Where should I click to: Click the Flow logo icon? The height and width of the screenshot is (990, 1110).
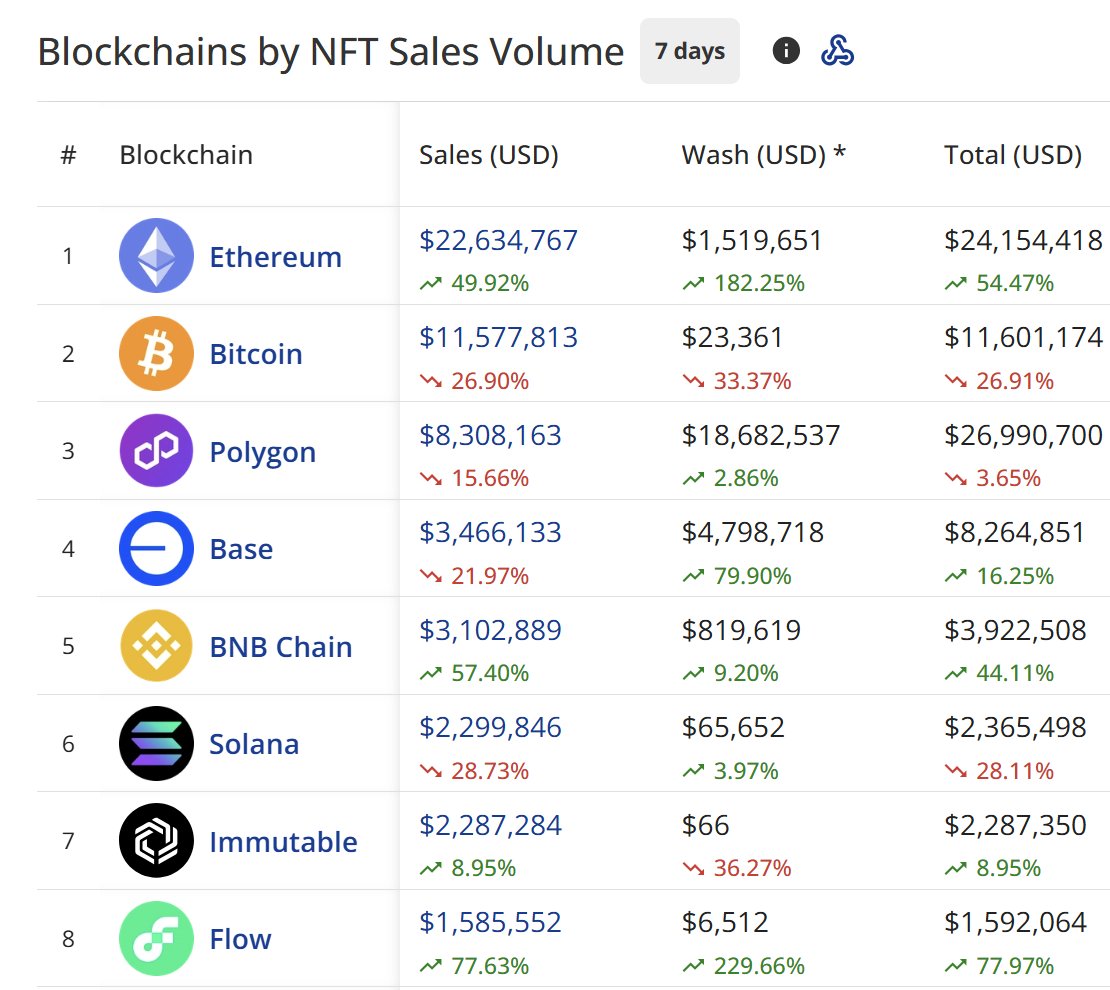pos(156,938)
